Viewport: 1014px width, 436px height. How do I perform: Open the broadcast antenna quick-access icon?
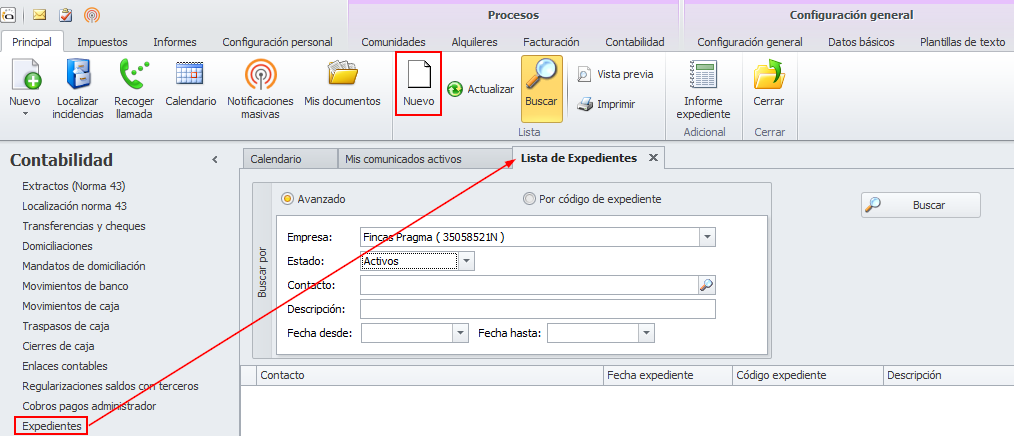pyautogui.click(x=92, y=14)
